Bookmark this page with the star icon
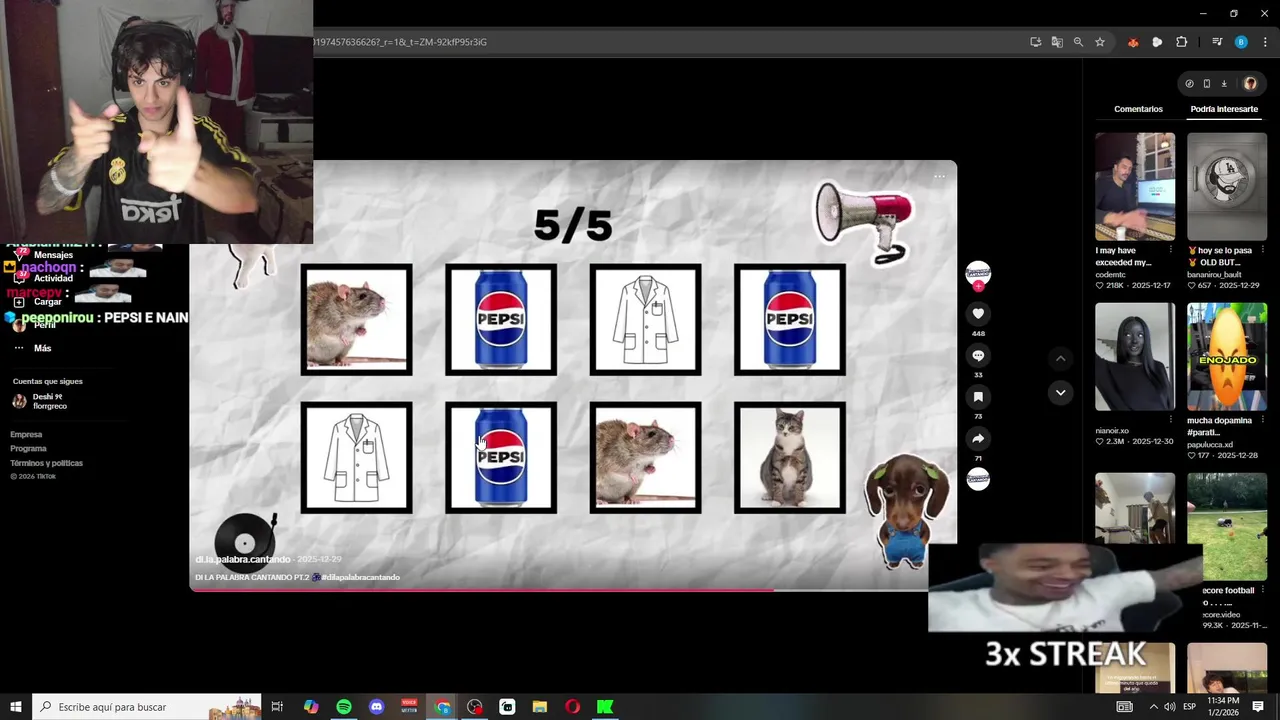Screen dimensions: 1280x720 [x=1100, y=42]
